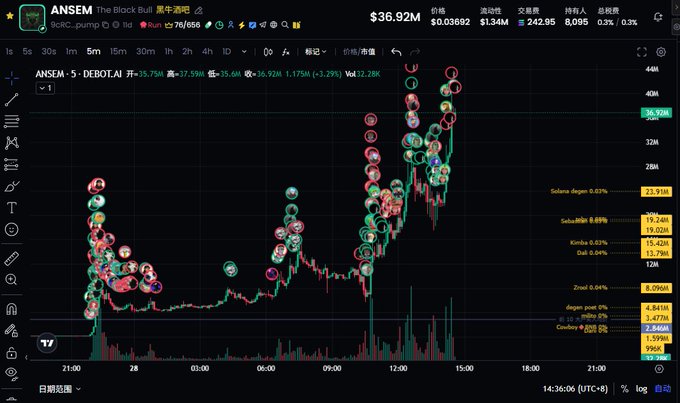Copy the 9cRC...pump contract address
Viewport: 680px width, 403px height.
[105, 25]
